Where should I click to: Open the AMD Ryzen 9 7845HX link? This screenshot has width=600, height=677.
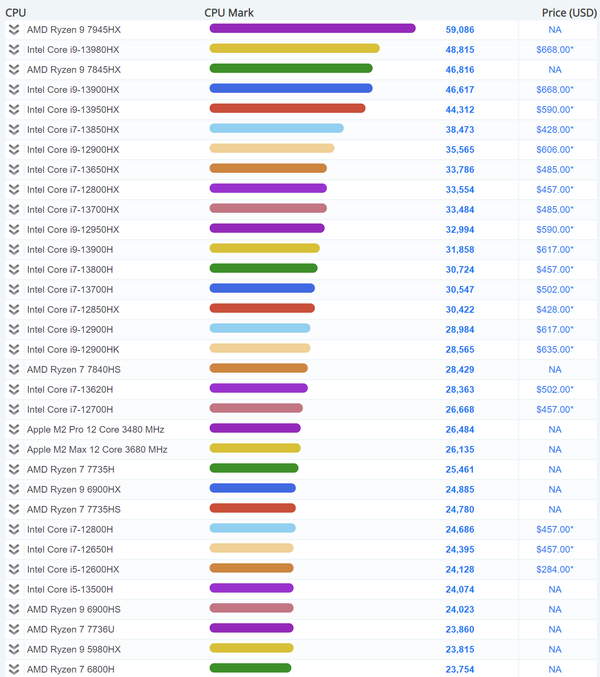(x=74, y=70)
